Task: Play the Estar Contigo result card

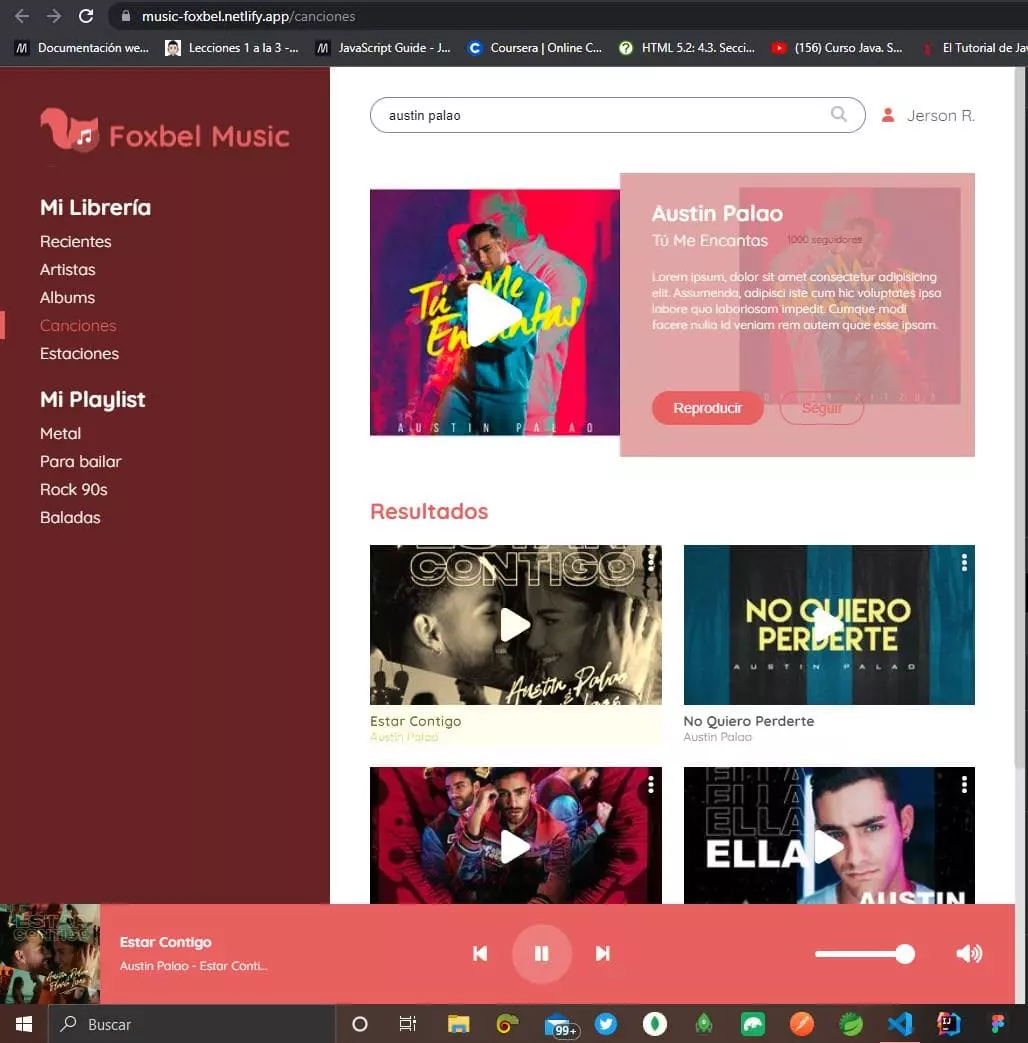Action: tap(515, 625)
